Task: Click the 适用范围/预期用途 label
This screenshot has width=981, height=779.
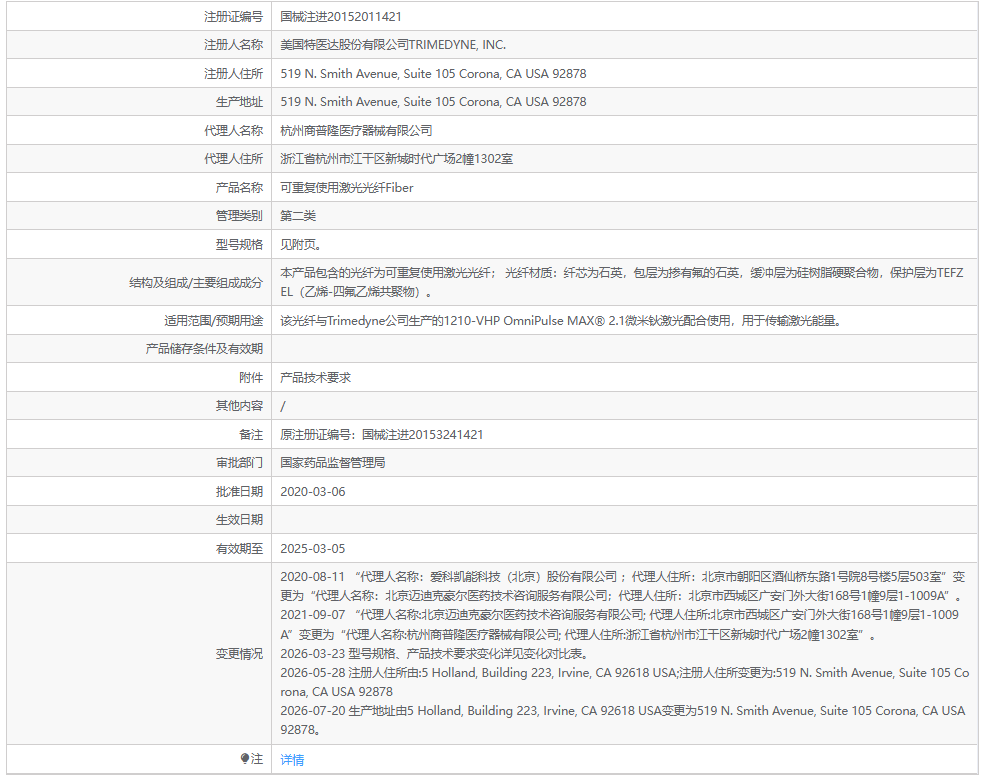Action: (213, 321)
